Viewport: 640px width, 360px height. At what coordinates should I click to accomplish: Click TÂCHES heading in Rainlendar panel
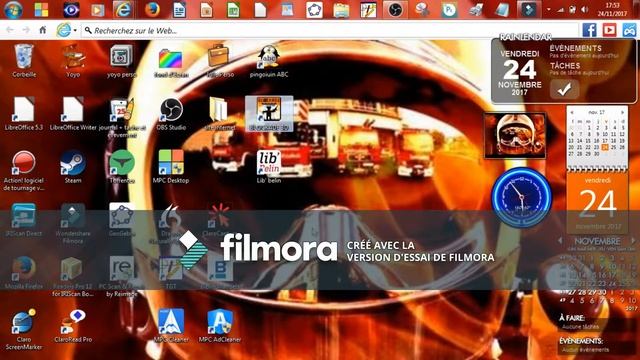(565, 66)
